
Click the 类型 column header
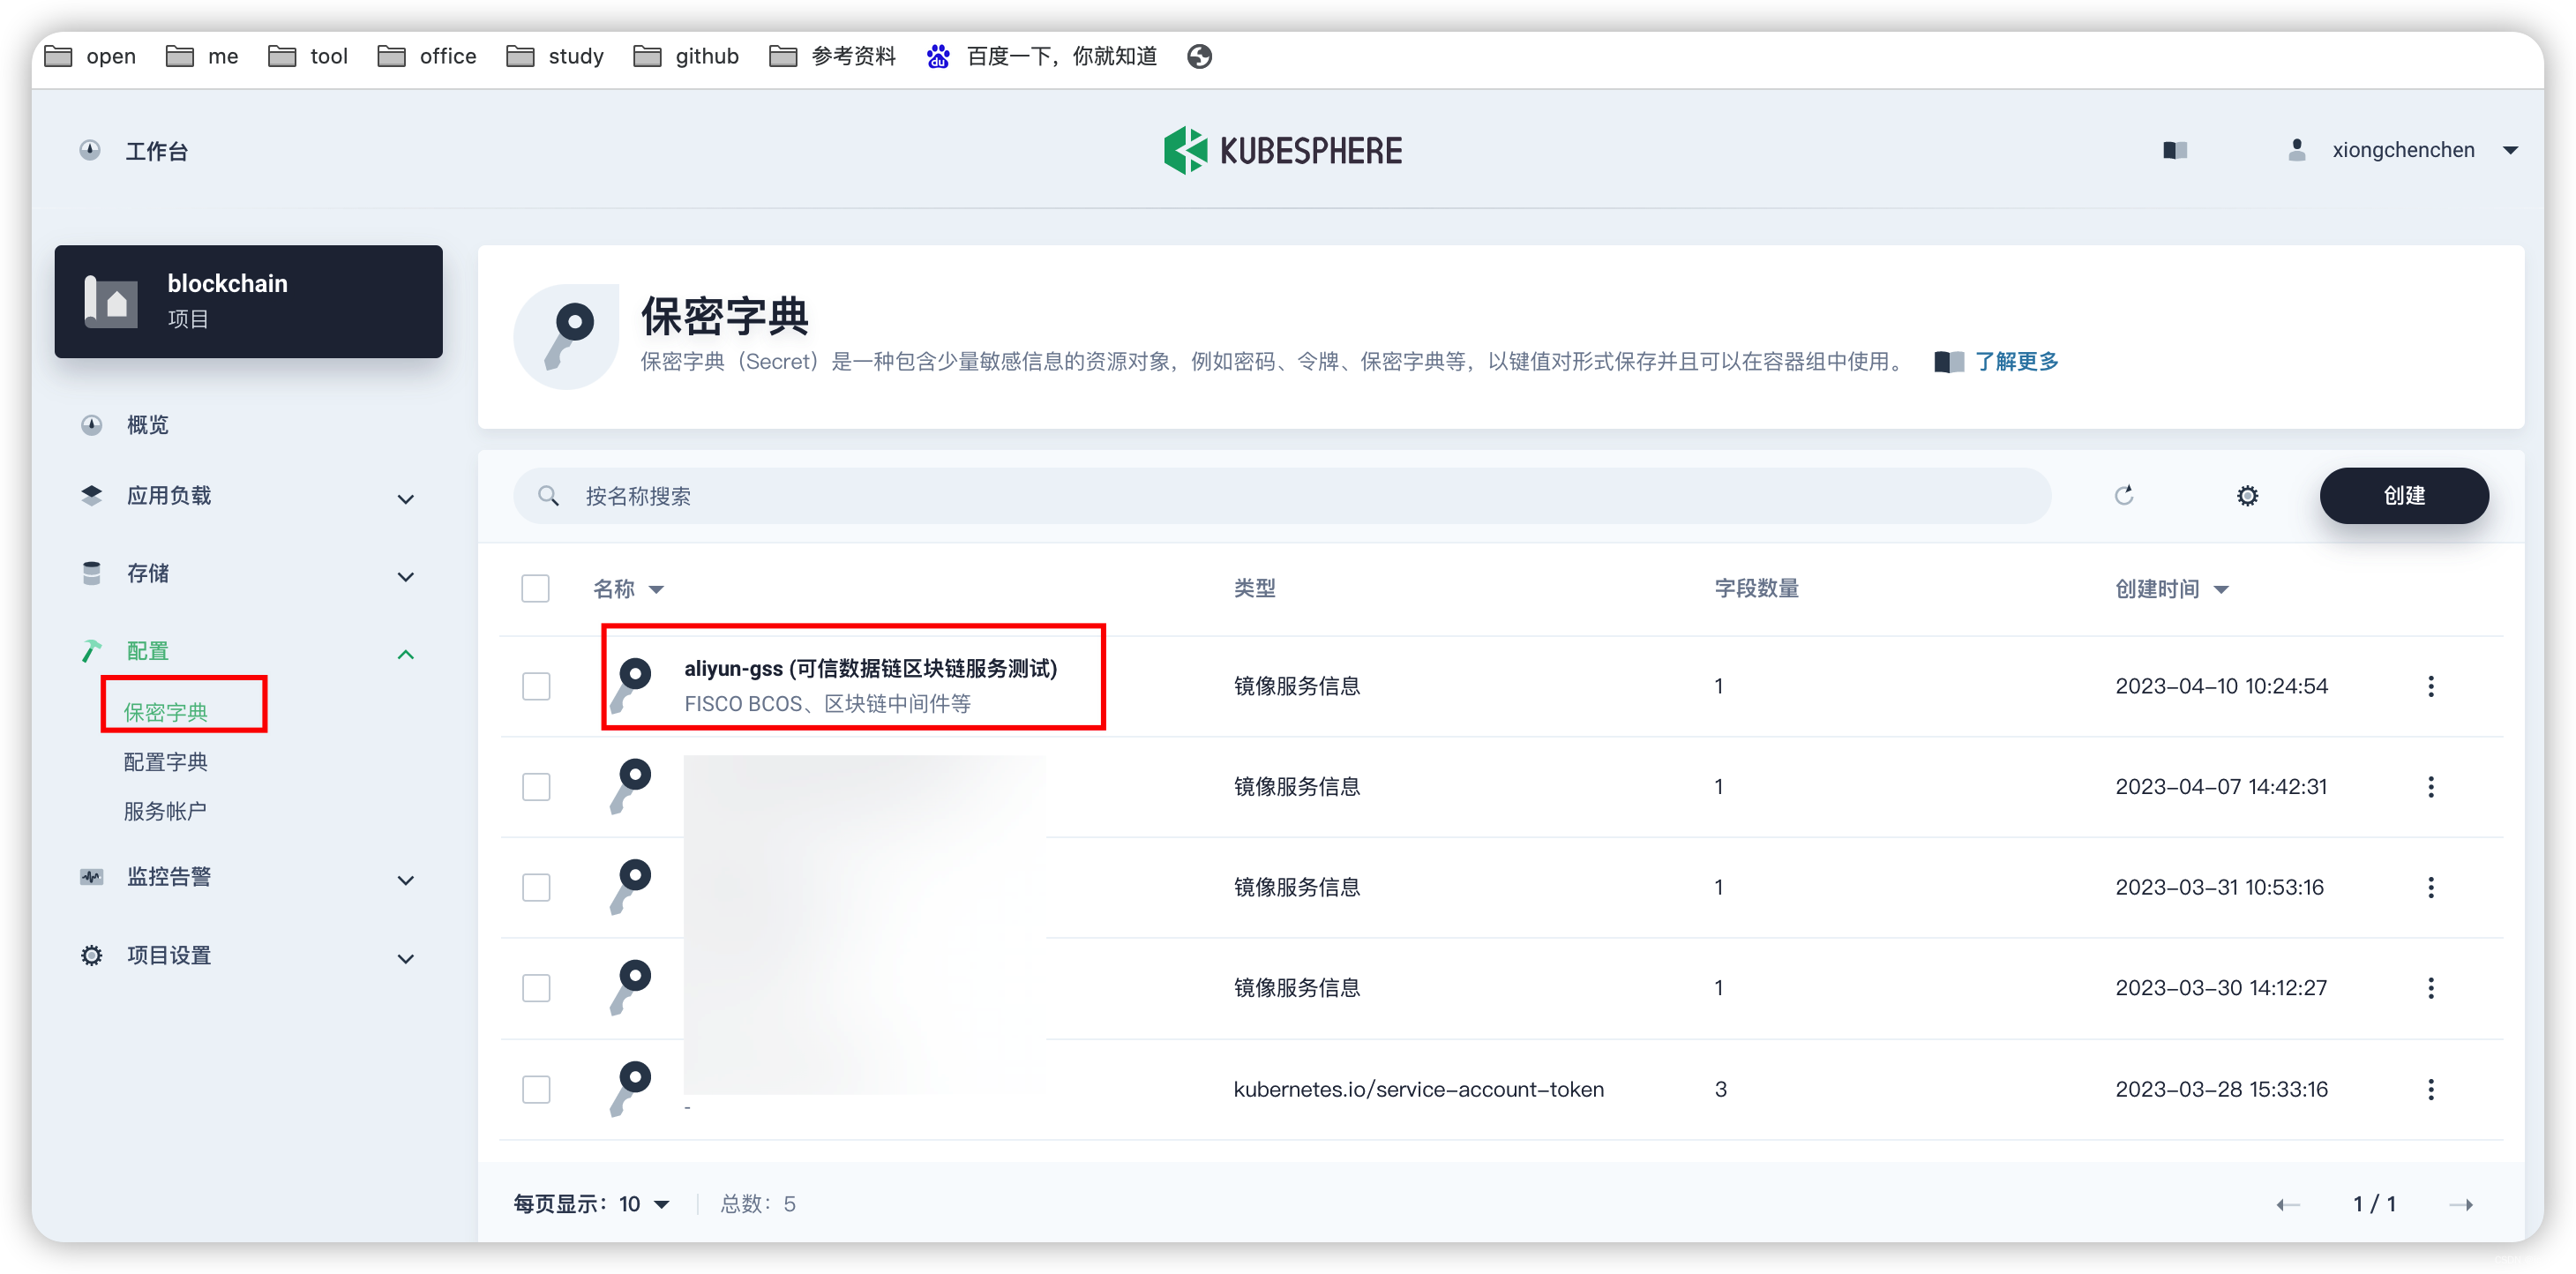click(1254, 588)
